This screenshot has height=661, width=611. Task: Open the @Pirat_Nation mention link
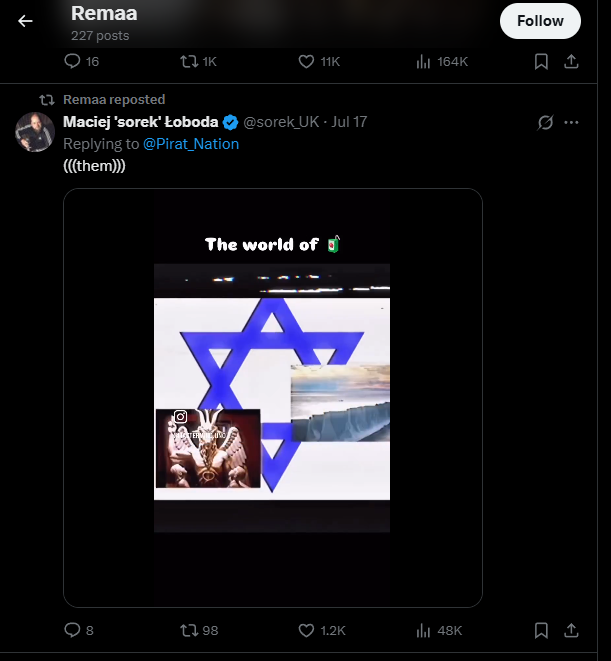[191, 144]
